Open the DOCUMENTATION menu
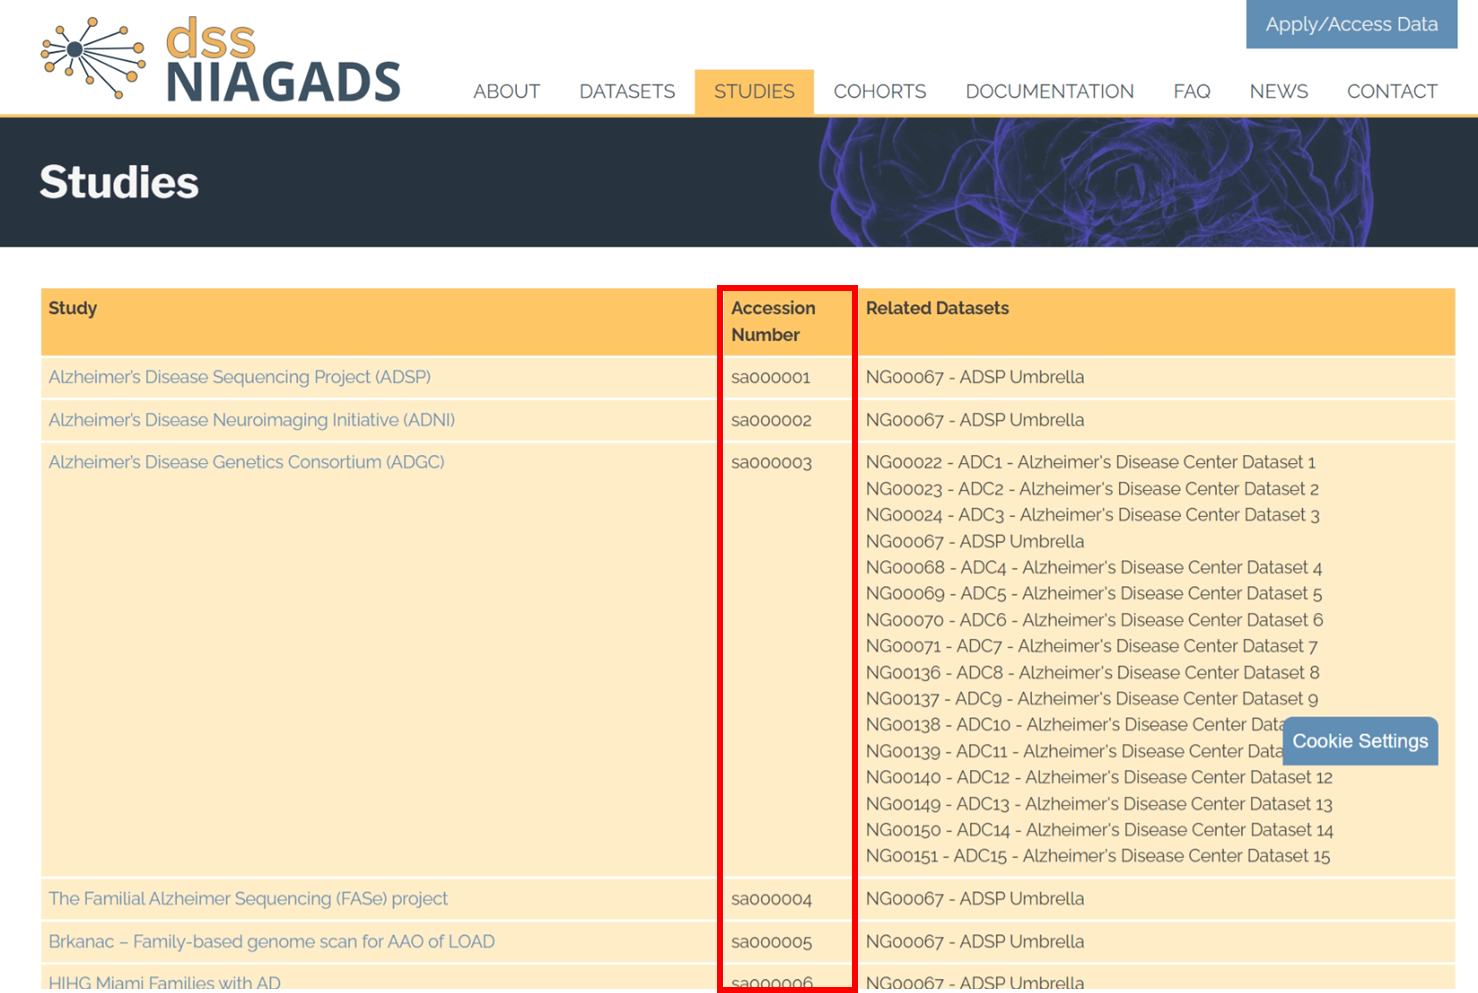This screenshot has height=993, width=1478. (1049, 92)
